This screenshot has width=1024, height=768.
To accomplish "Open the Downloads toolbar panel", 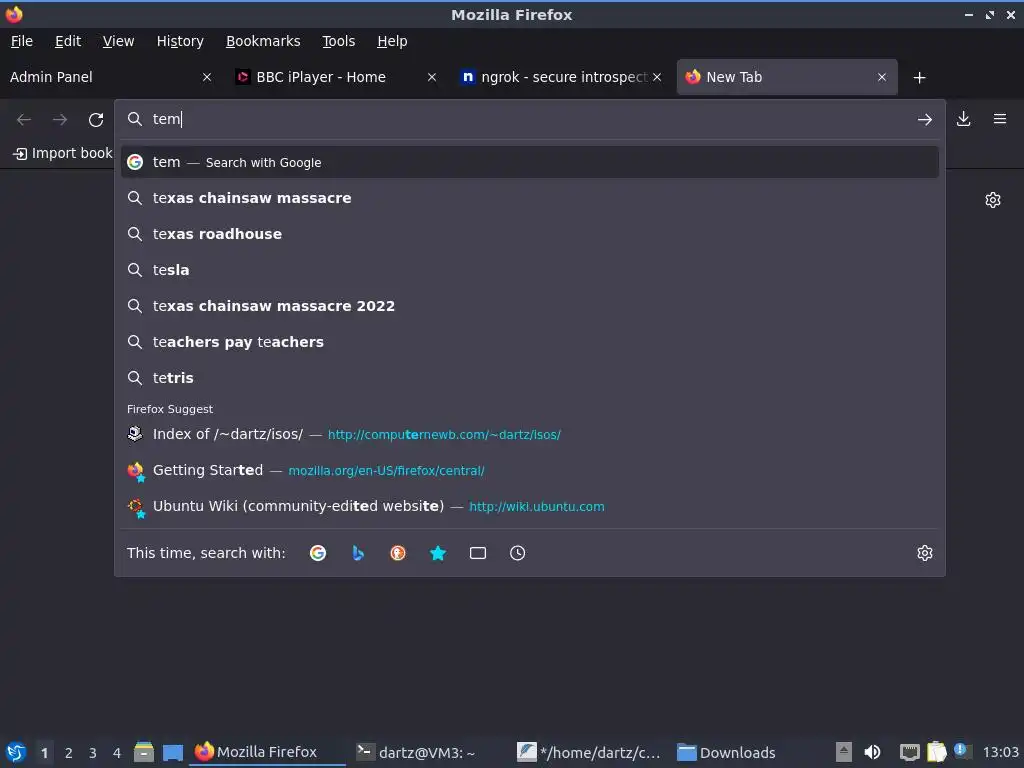I will click(963, 119).
